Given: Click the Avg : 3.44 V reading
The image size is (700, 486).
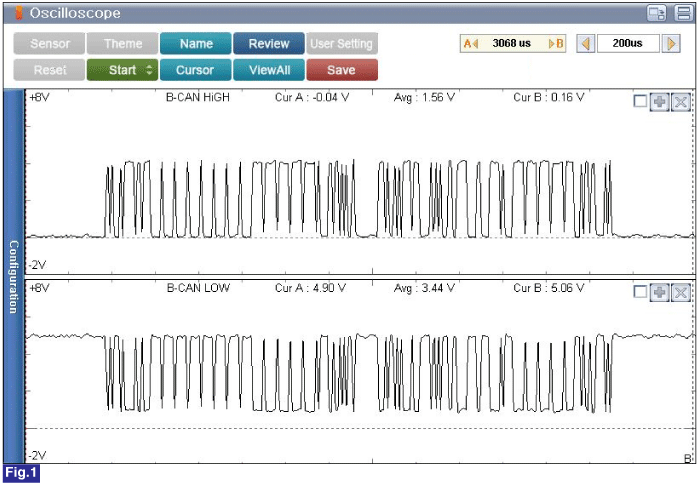Looking at the screenshot, I should click(424, 288).
